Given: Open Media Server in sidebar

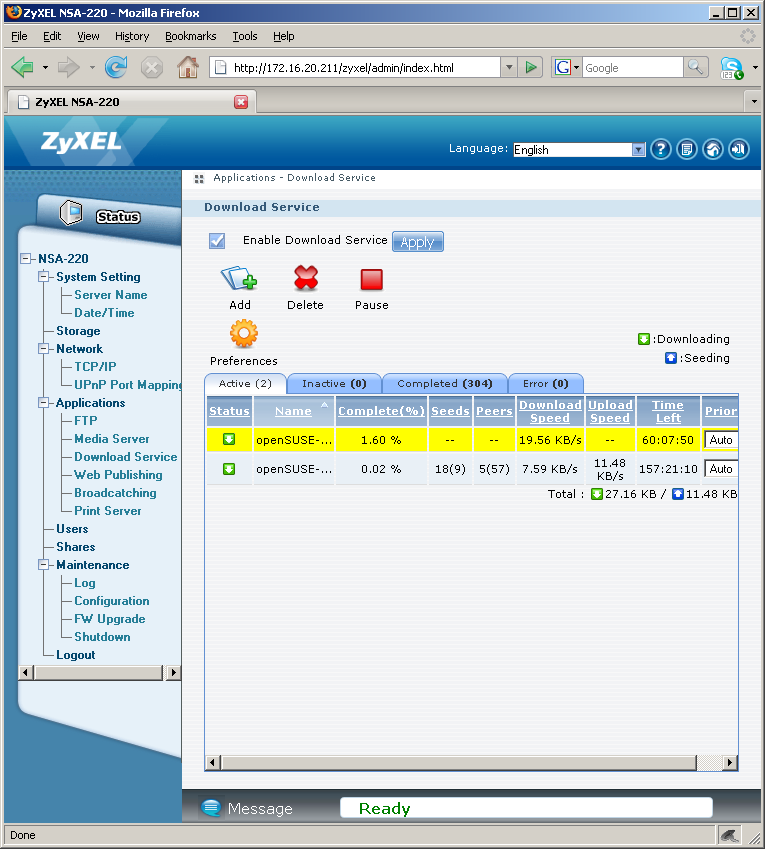Looking at the screenshot, I should [112, 439].
